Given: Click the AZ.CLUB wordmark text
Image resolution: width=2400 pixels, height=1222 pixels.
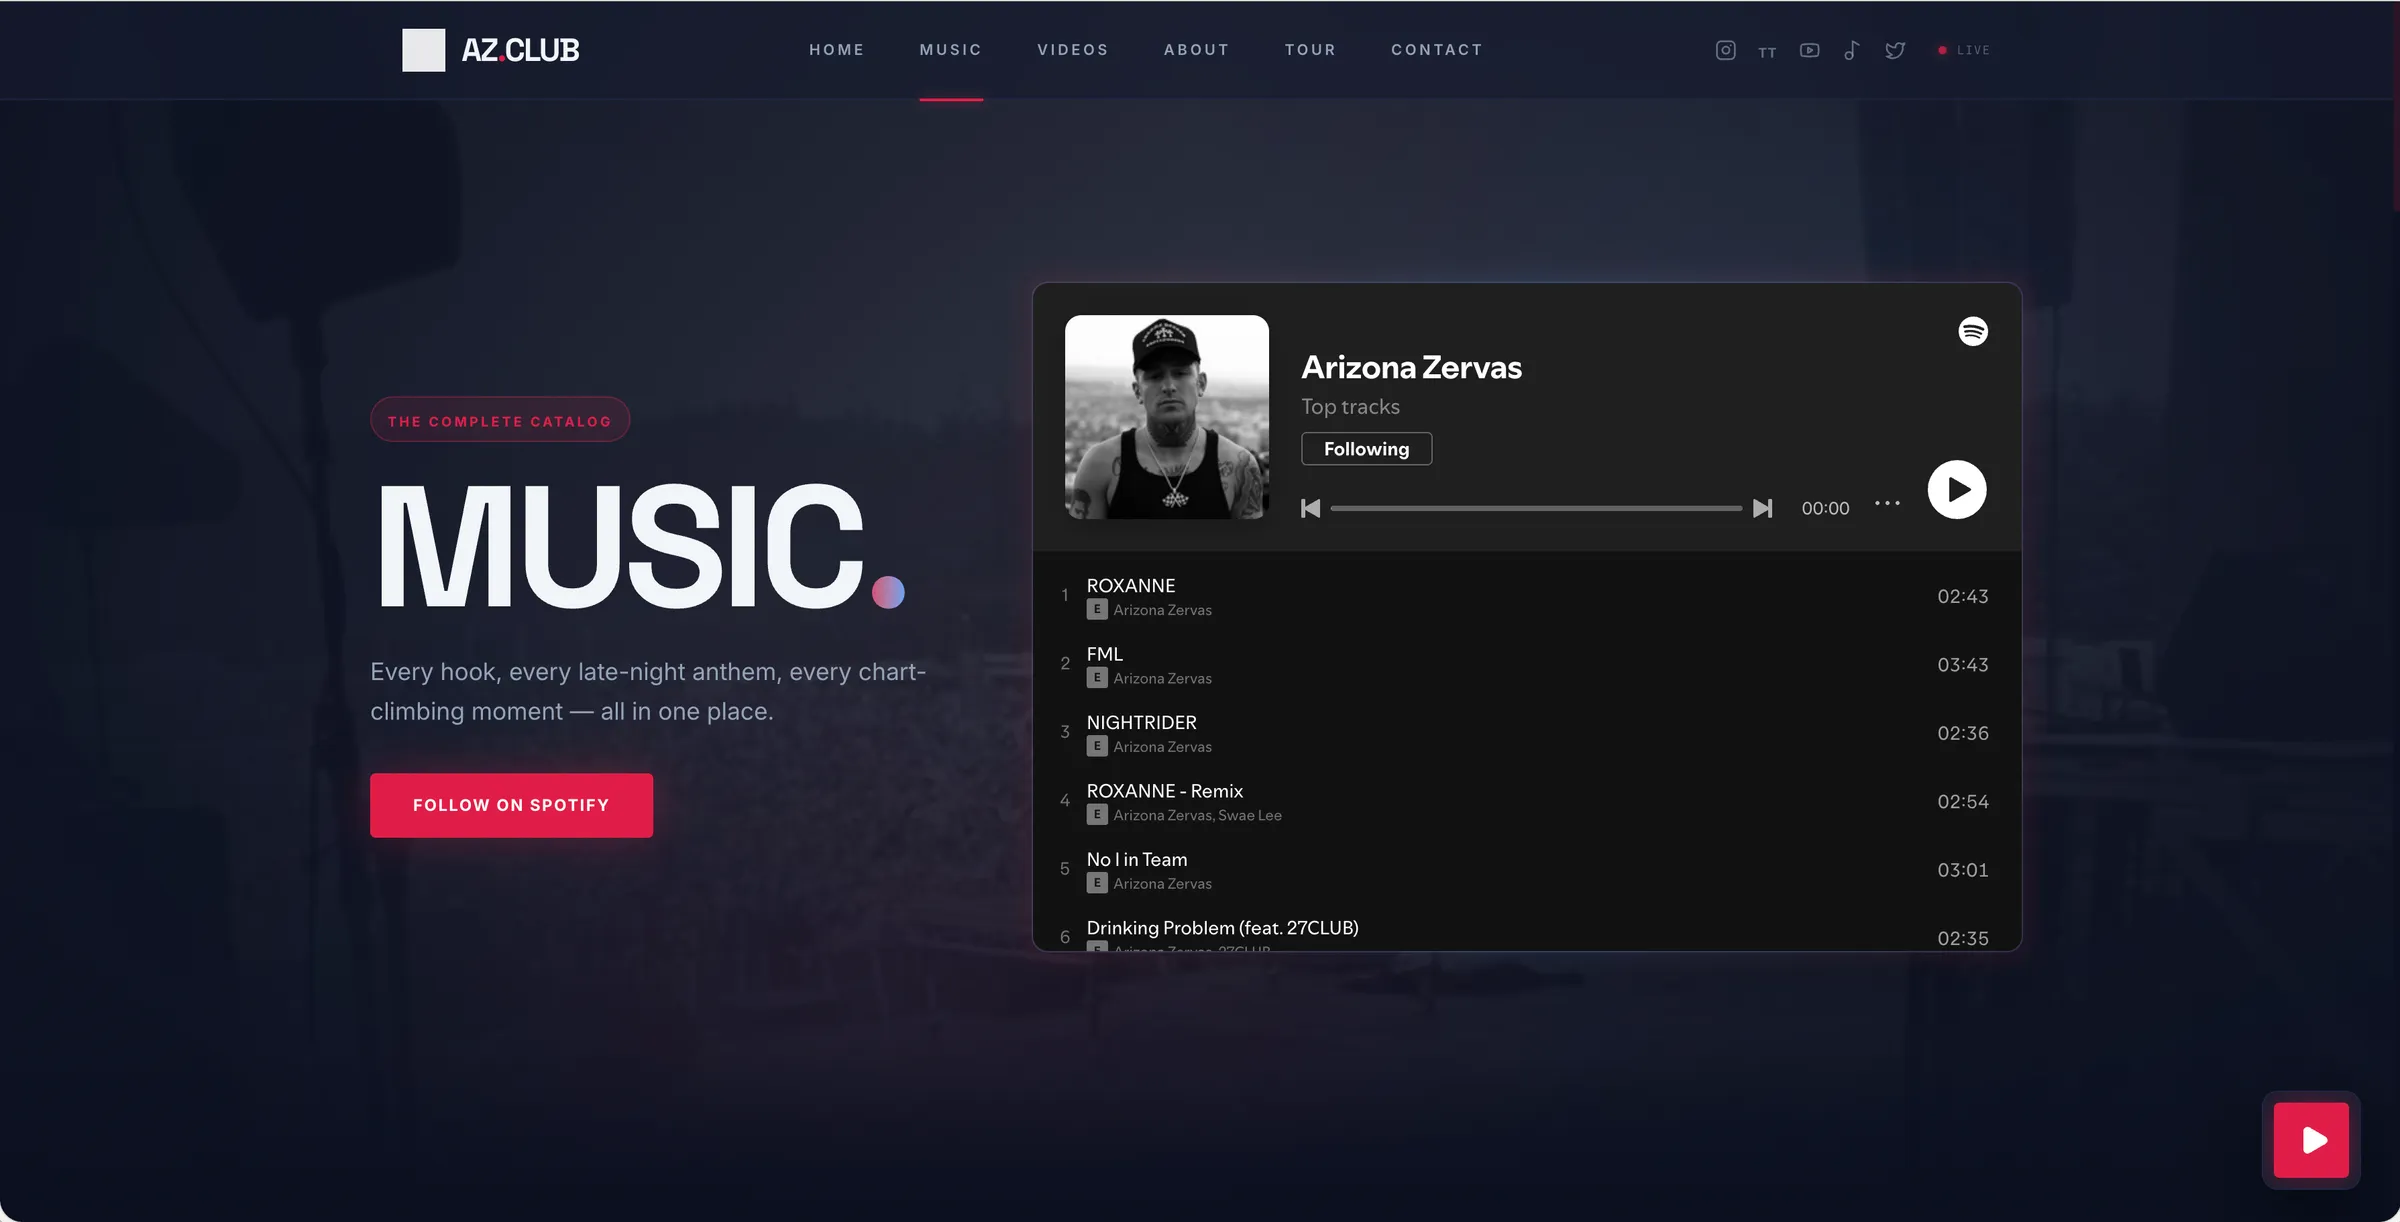Looking at the screenshot, I should tap(520, 50).
